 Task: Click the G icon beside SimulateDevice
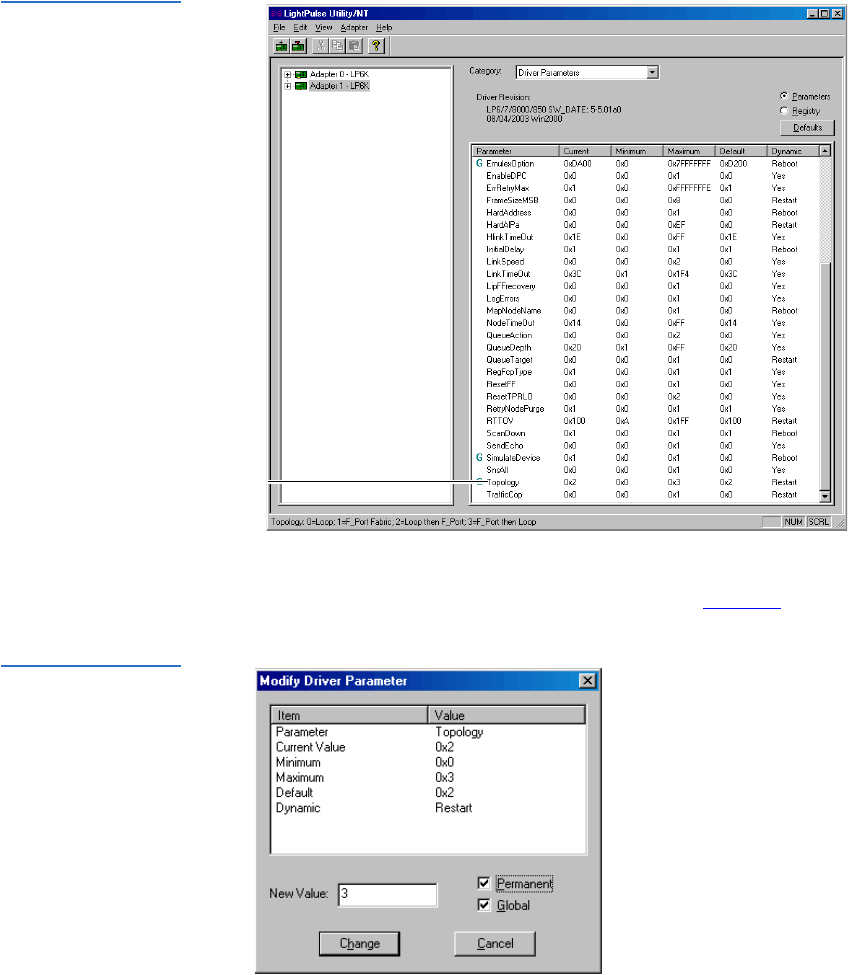[x=479, y=458]
